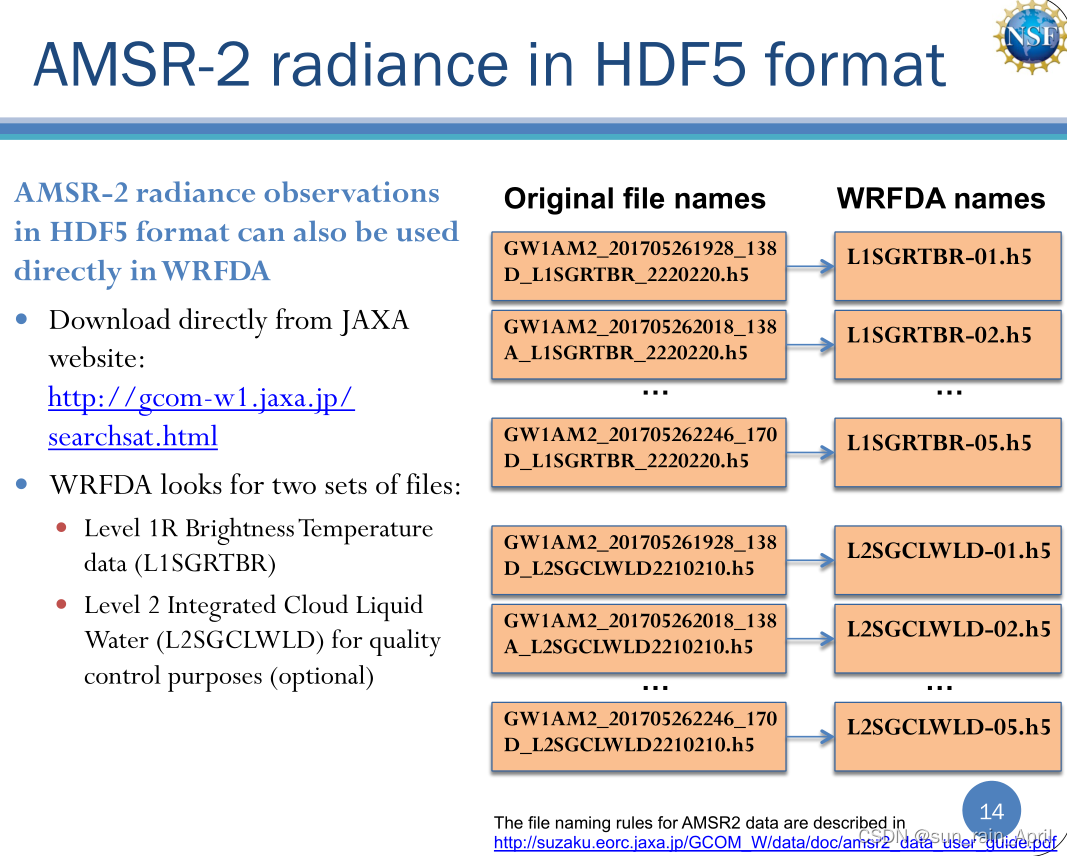Click the slide number 14 badge
Image resolution: width=1067 pixels, height=856 pixels.
pyautogui.click(x=991, y=810)
